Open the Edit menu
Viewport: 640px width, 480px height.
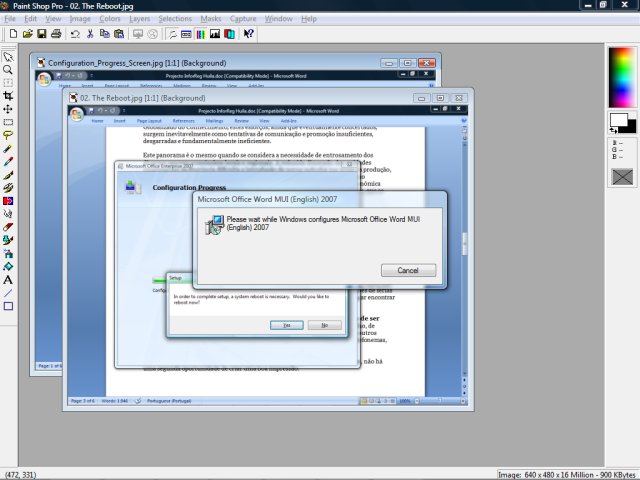point(31,19)
